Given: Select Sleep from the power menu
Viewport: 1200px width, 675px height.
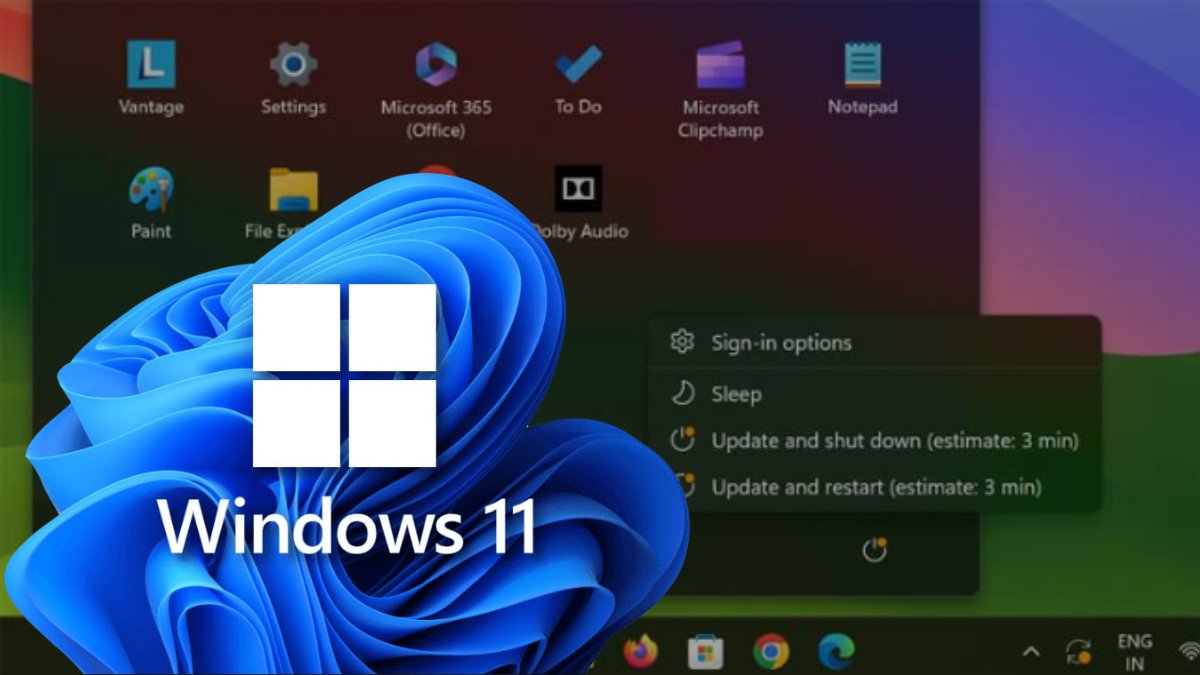Looking at the screenshot, I should 737,394.
